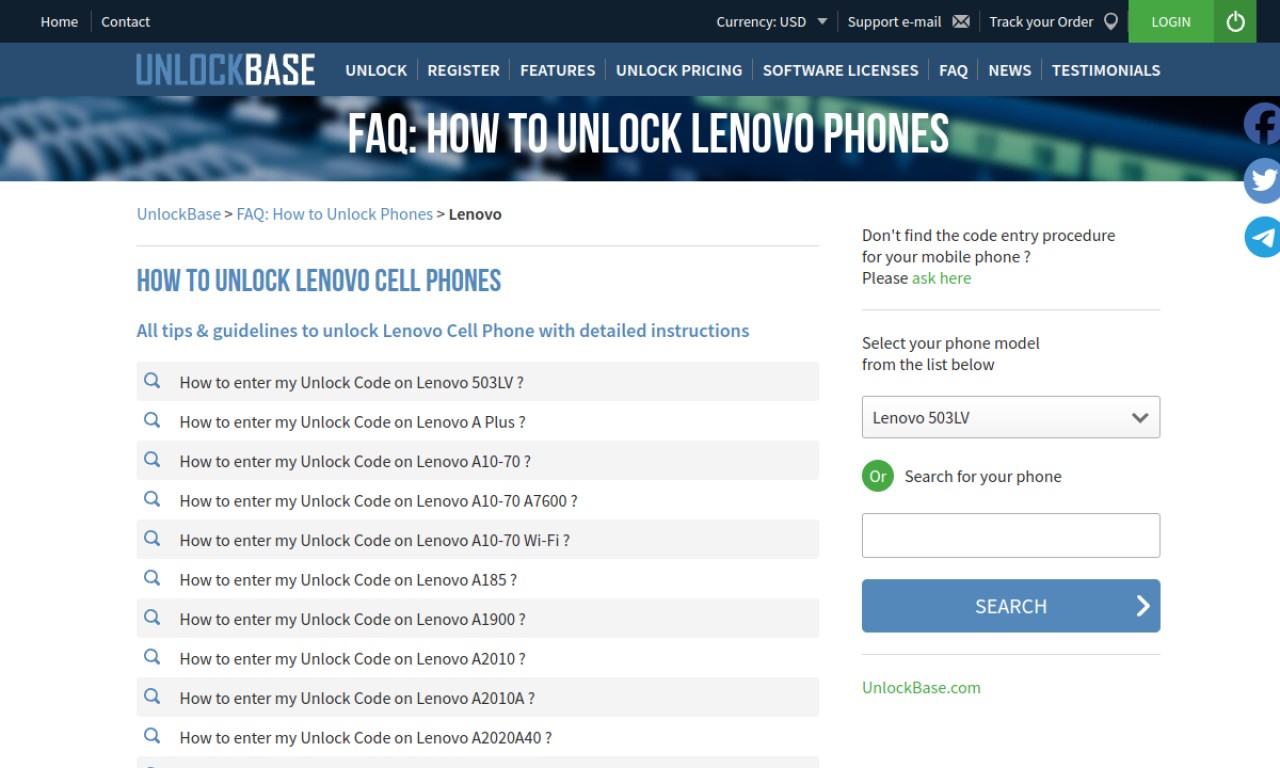The image size is (1280, 768).
Task: Open the Unlock Pricing menu item
Action: click(x=679, y=70)
